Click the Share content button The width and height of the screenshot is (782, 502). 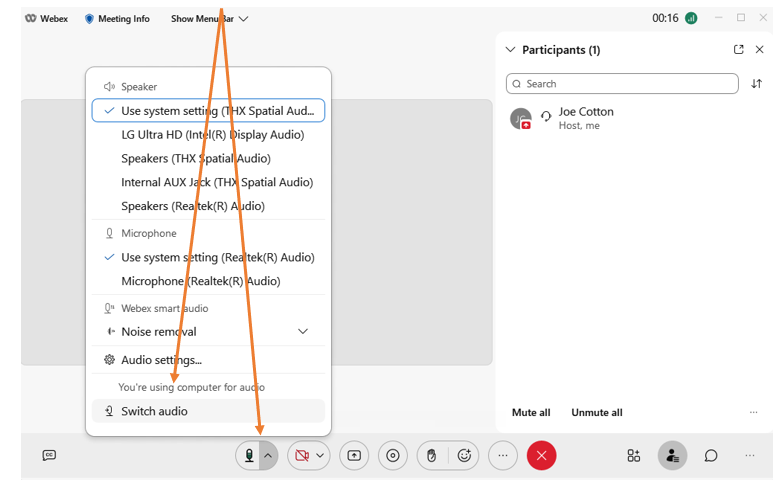tap(354, 455)
